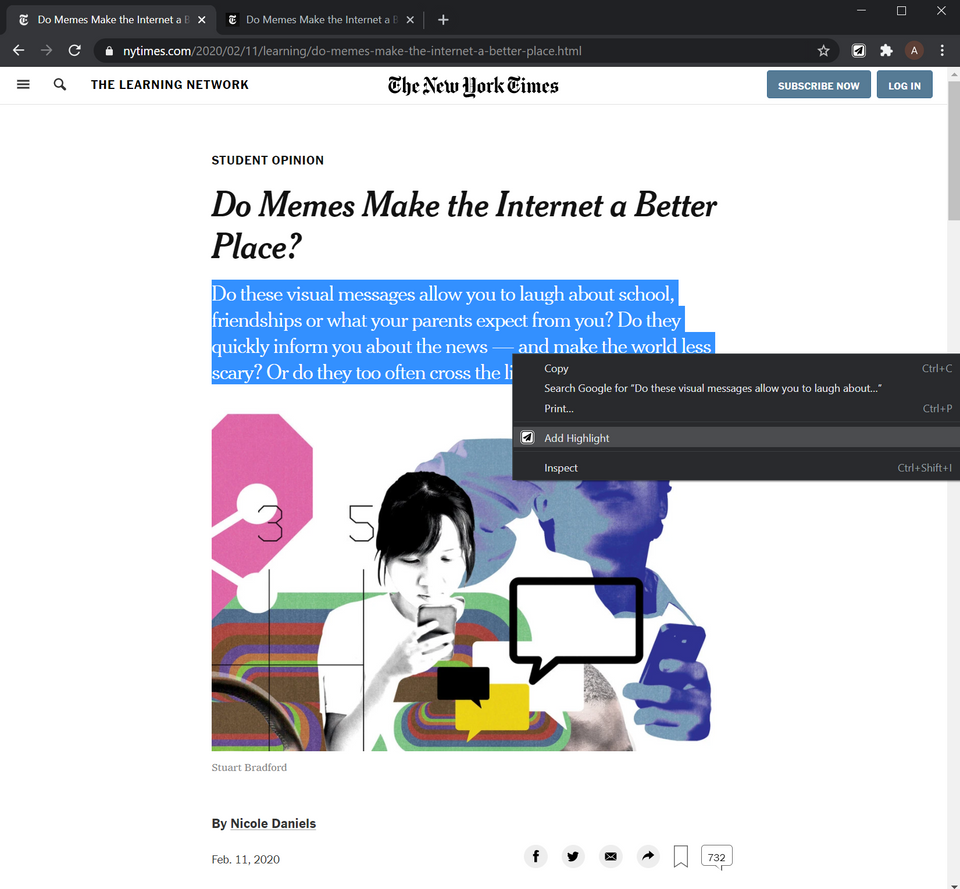
Task: Select Copy from the context menu
Action: coord(556,368)
